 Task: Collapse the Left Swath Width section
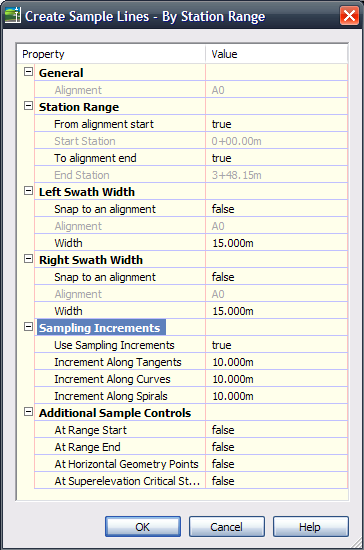tap(28, 191)
